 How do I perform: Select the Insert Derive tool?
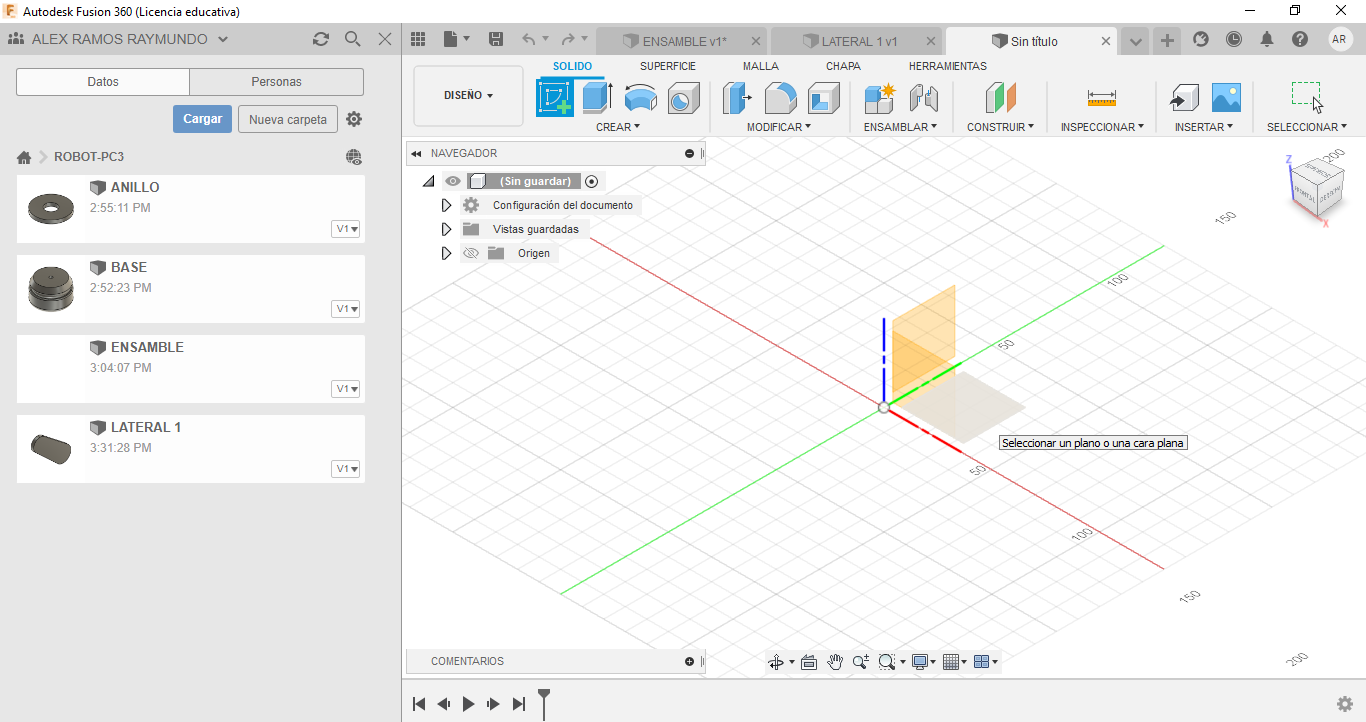pyautogui.click(x=1184, y=98)
